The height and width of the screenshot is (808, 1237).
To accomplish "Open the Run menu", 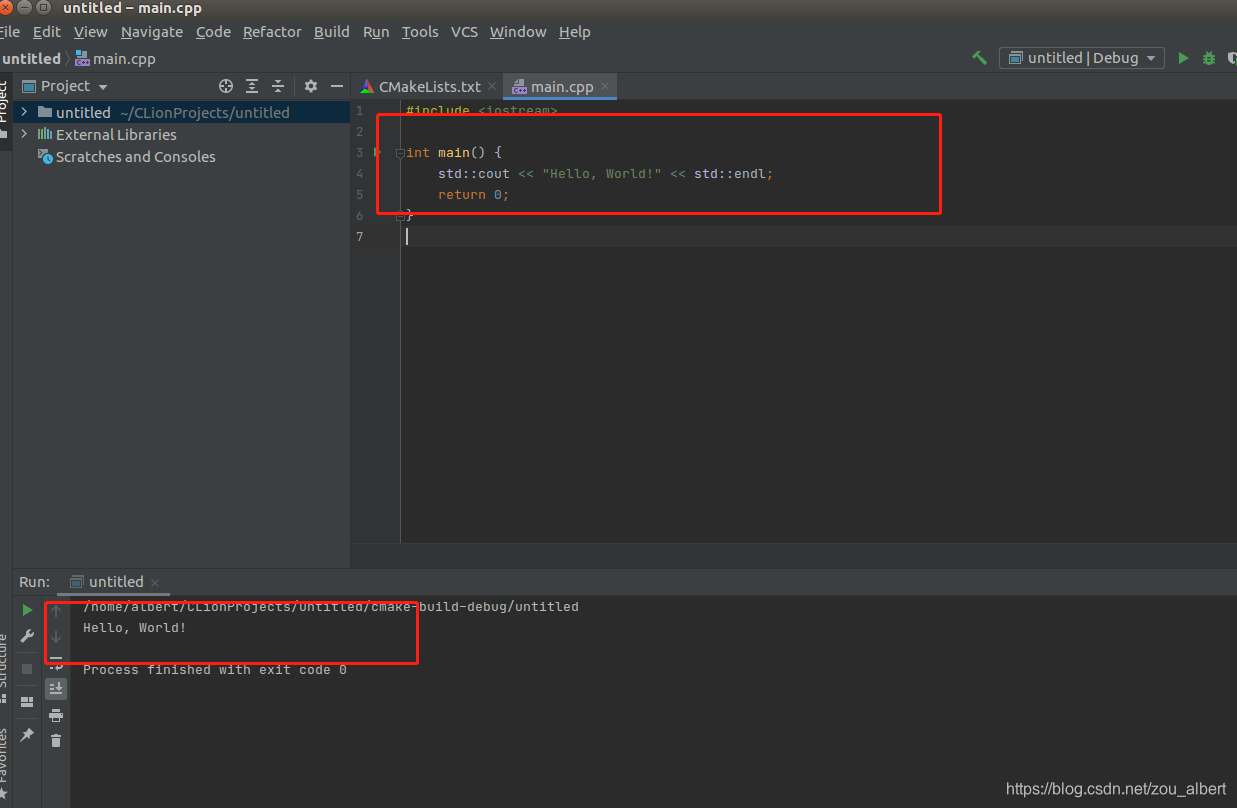I will pyautogui.click(x=376, y=32).
